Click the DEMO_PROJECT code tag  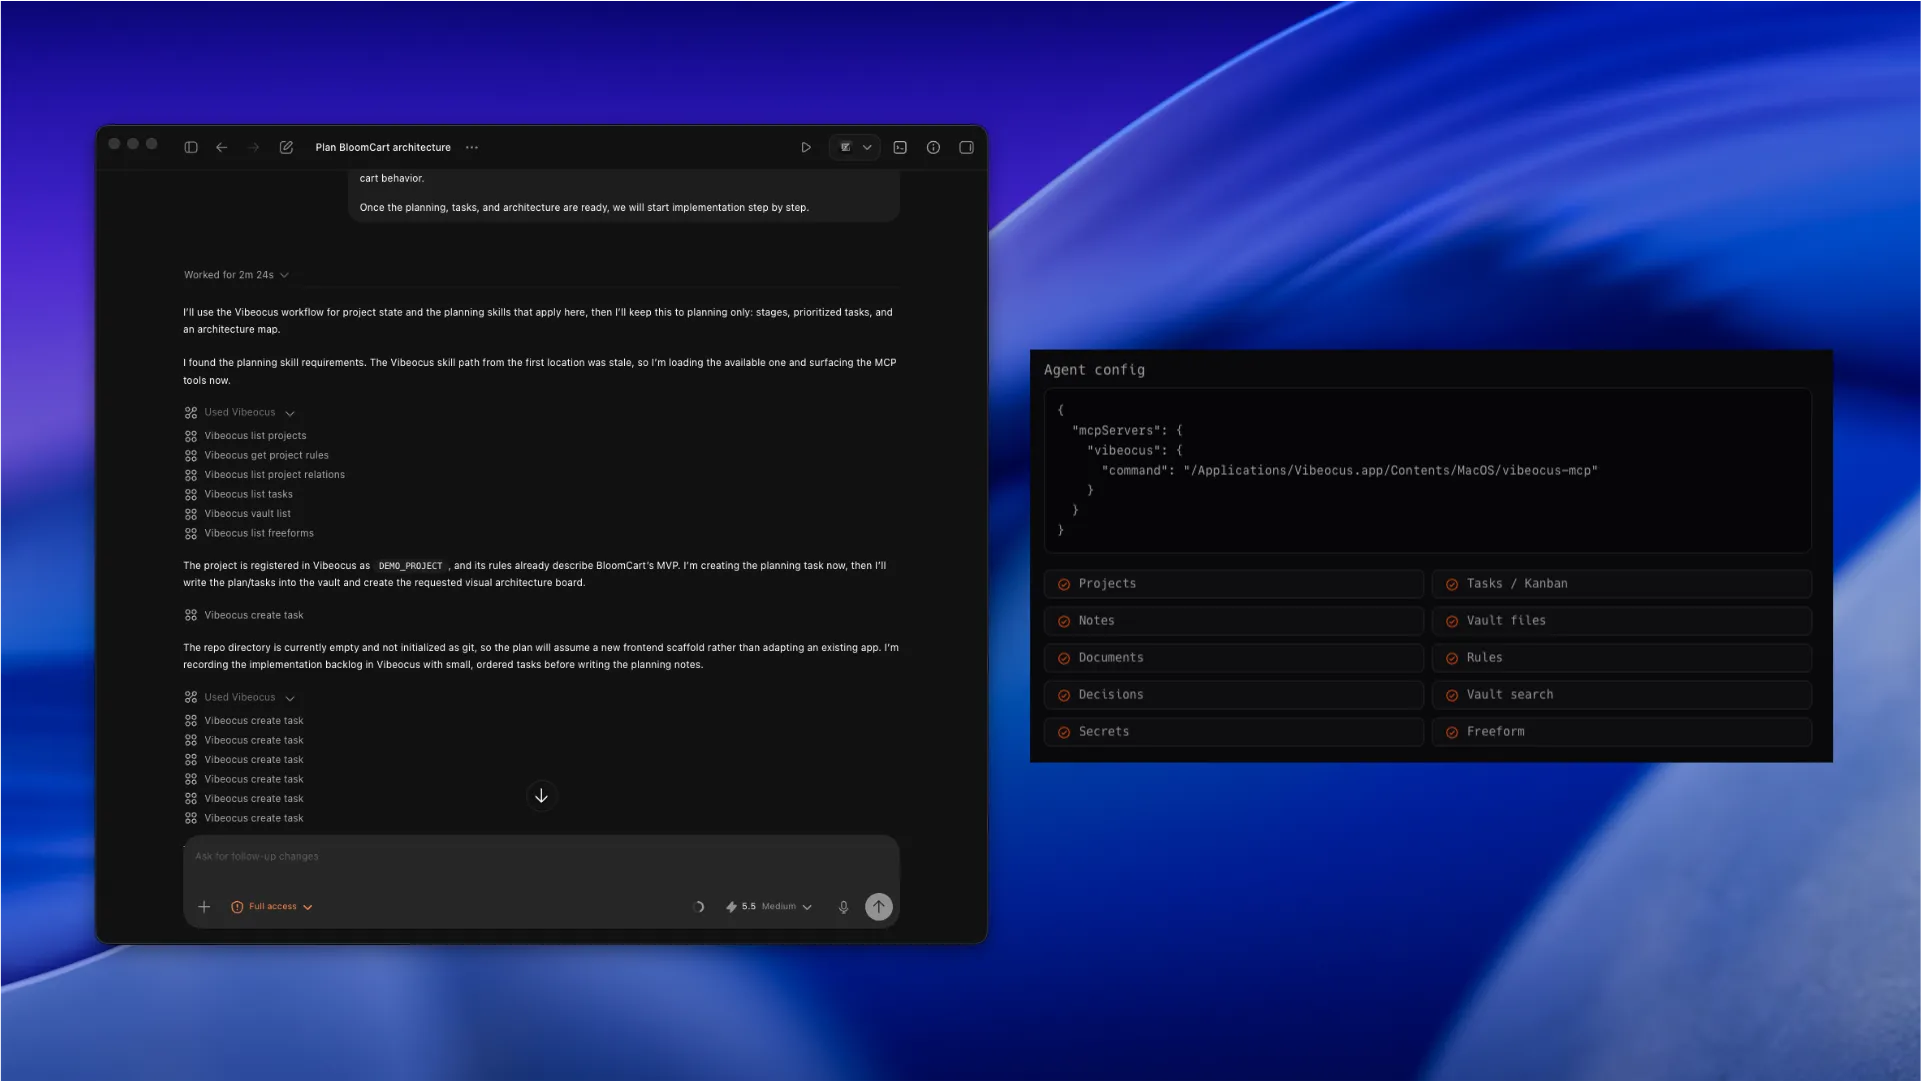(410, 566)
